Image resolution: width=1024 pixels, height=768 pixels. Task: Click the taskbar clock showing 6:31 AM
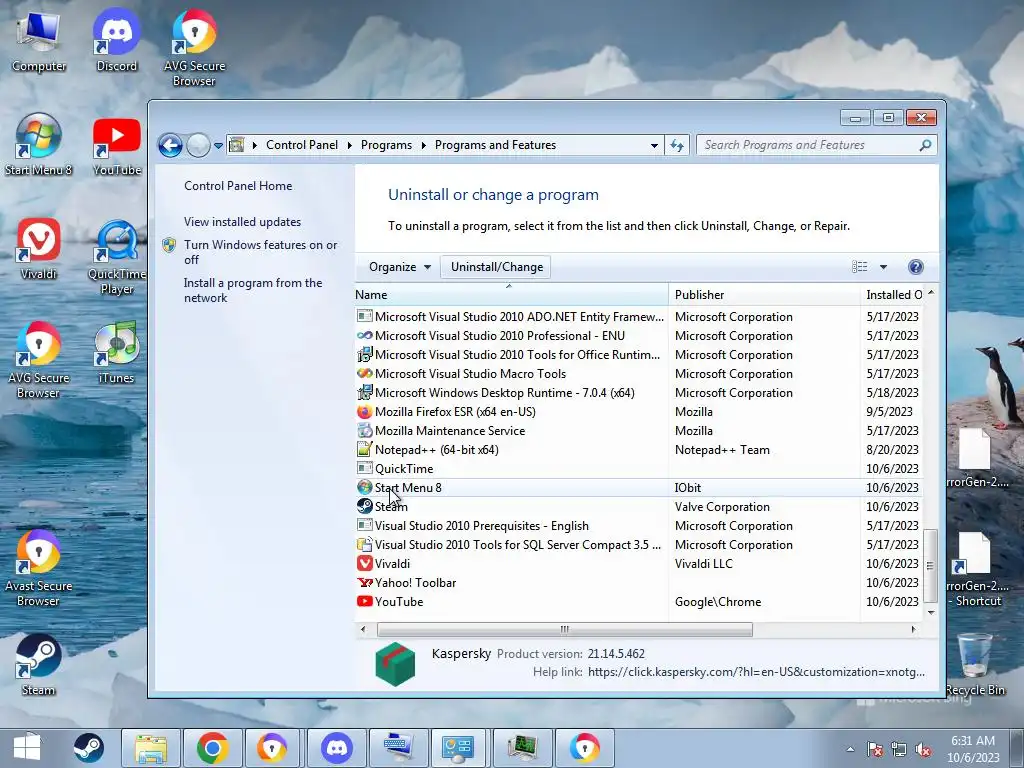973,749
